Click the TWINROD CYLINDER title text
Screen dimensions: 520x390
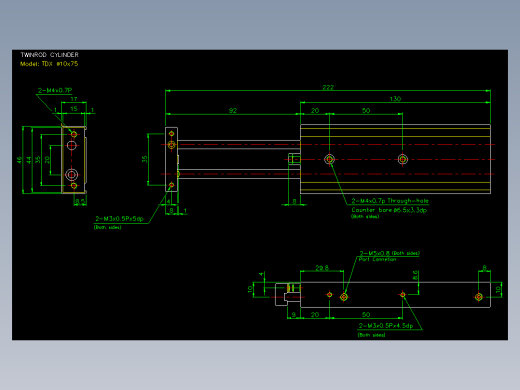pos(50,55)
